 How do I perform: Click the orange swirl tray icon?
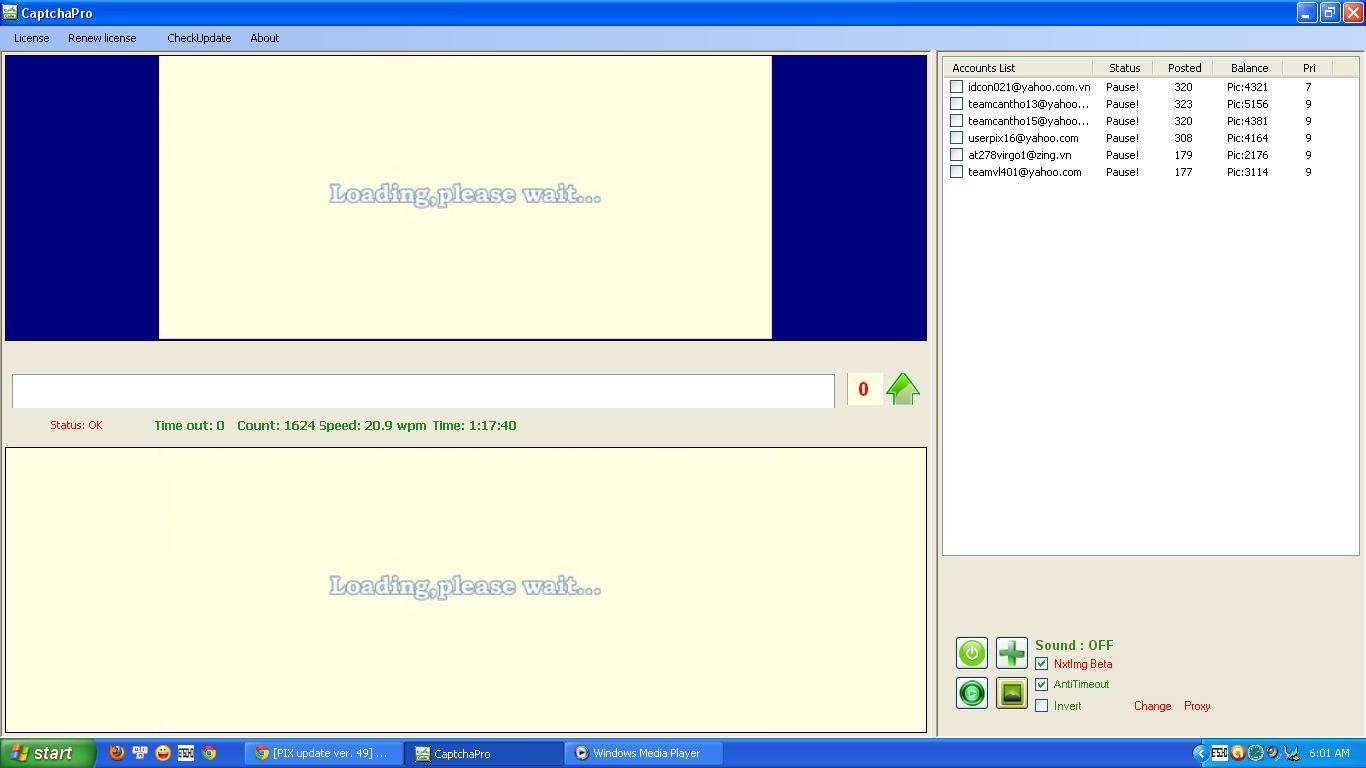pos(1238,753)
